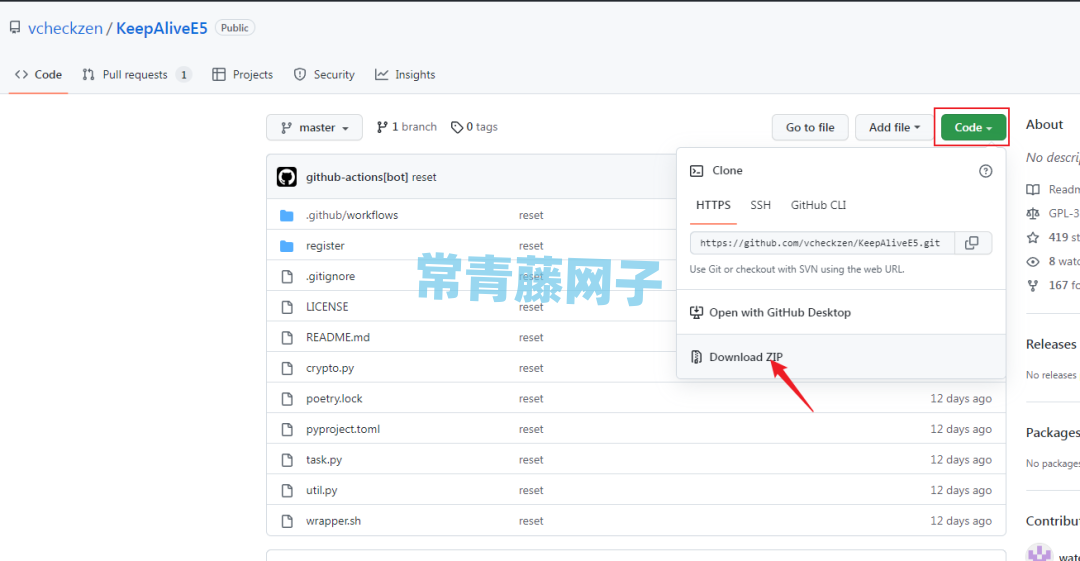This screenshot has height=561, width=1080.
Task: Click the star icon in About sidebar
Action: (1032, 238)
